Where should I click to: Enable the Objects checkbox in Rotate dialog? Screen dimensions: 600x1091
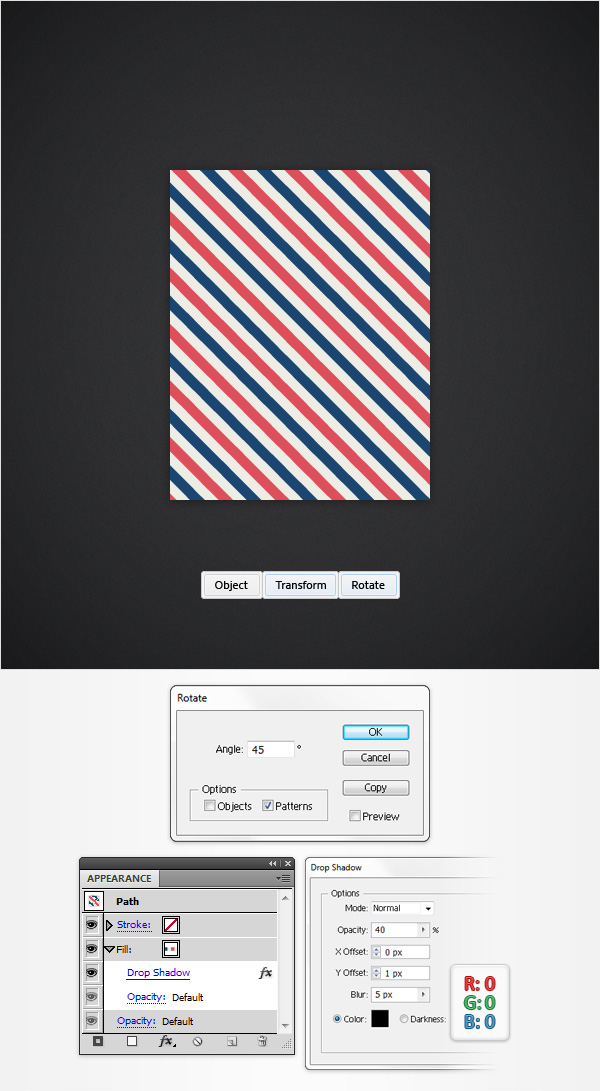(x=210, y=806)
